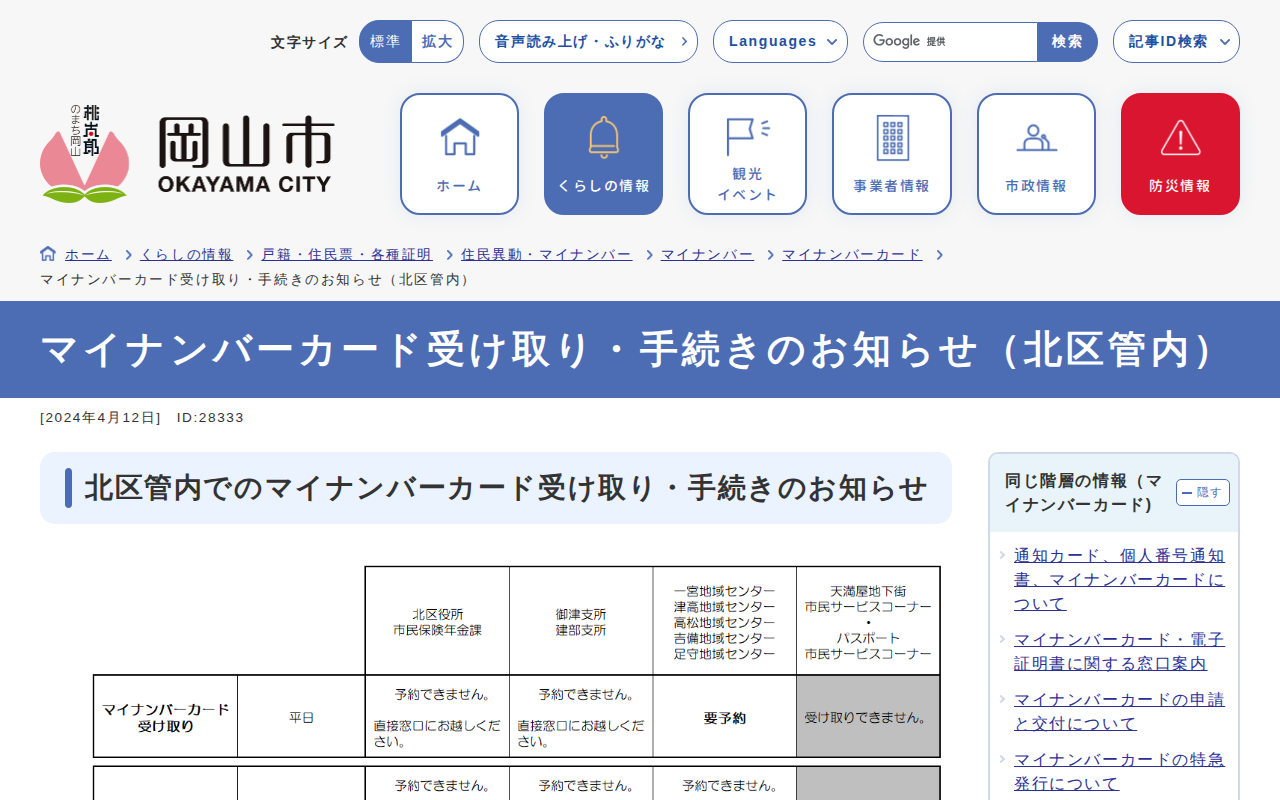Open マイナンバーカードの申請と交付について link
The width and height of the screenshot is (1280, 800).
(1118, 711)
